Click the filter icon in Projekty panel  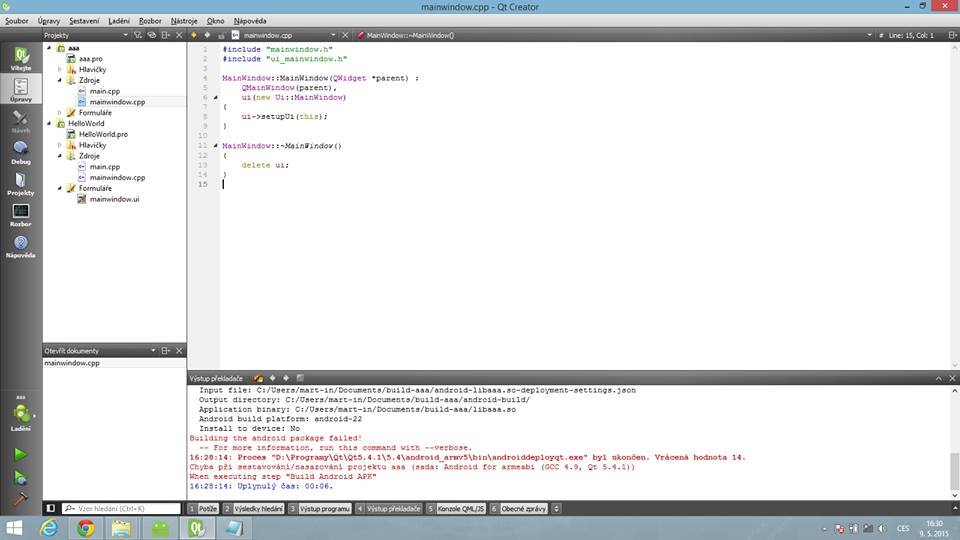[x=138, y=35]
